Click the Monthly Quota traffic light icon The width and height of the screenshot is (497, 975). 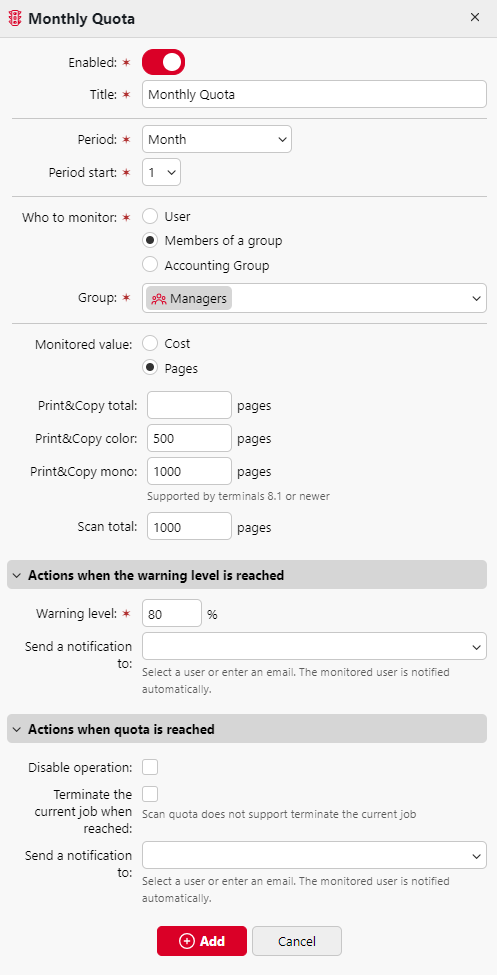(x=15, y=18)
